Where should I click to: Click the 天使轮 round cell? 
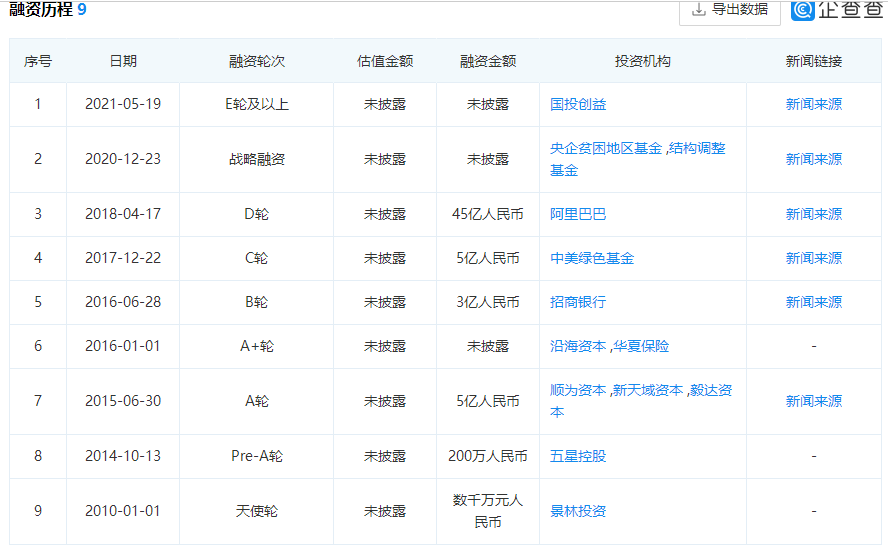tap(257, 511)
